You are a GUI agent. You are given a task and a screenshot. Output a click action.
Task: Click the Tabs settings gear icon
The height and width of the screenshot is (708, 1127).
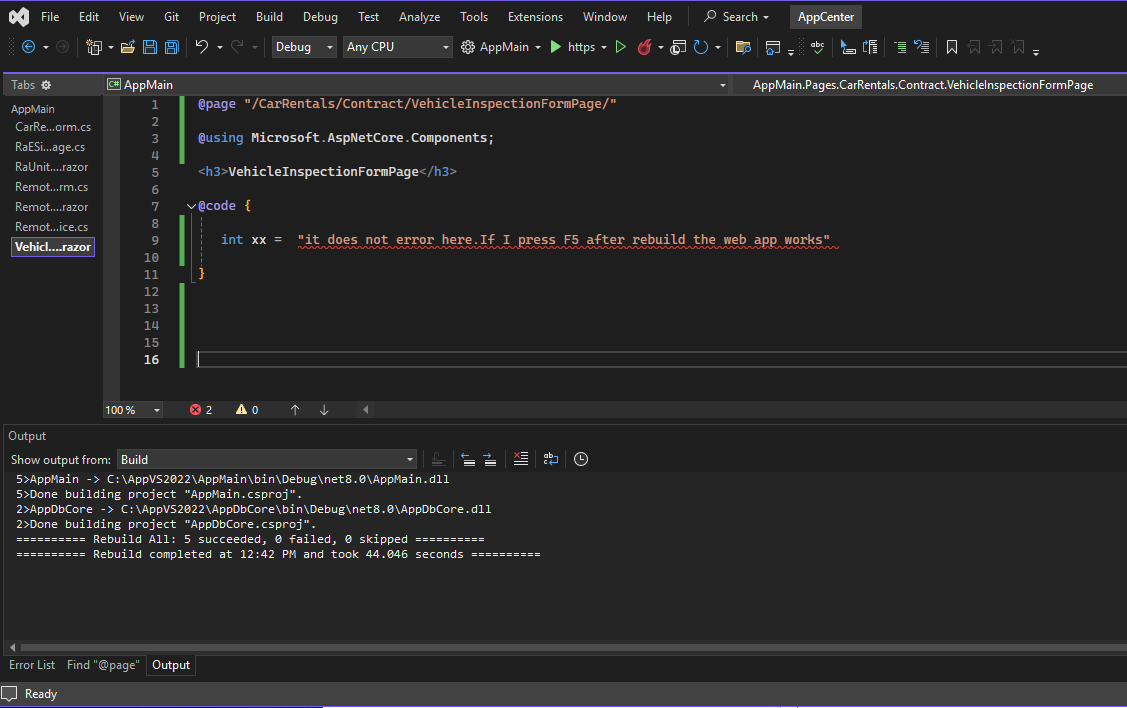click(x=46, y=85)
